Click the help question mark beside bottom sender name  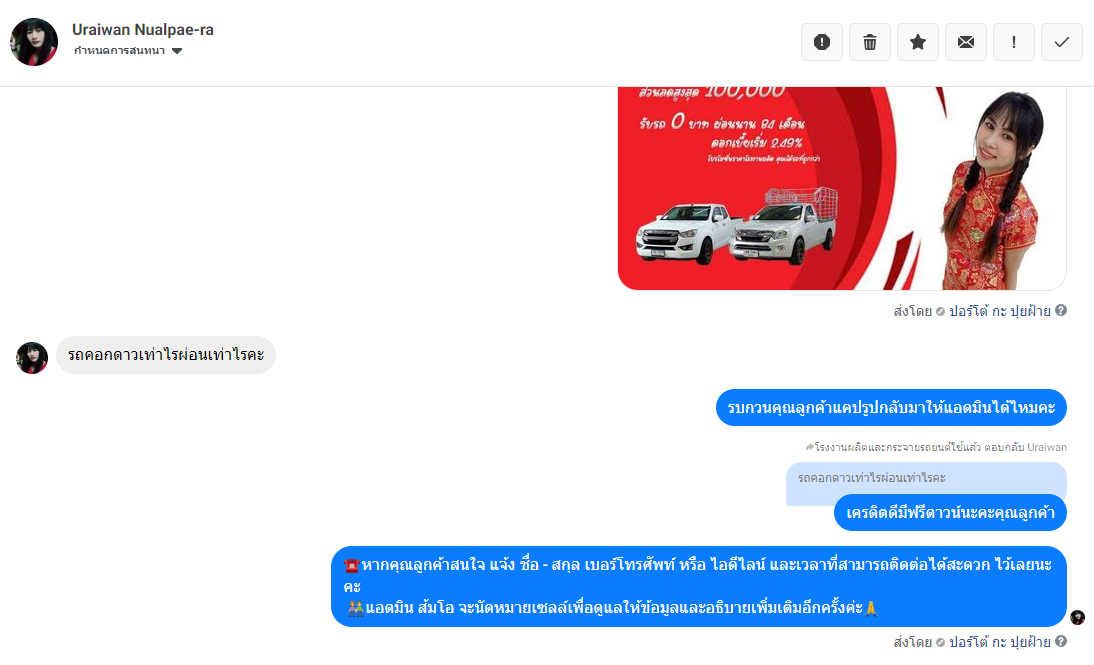1061,641
